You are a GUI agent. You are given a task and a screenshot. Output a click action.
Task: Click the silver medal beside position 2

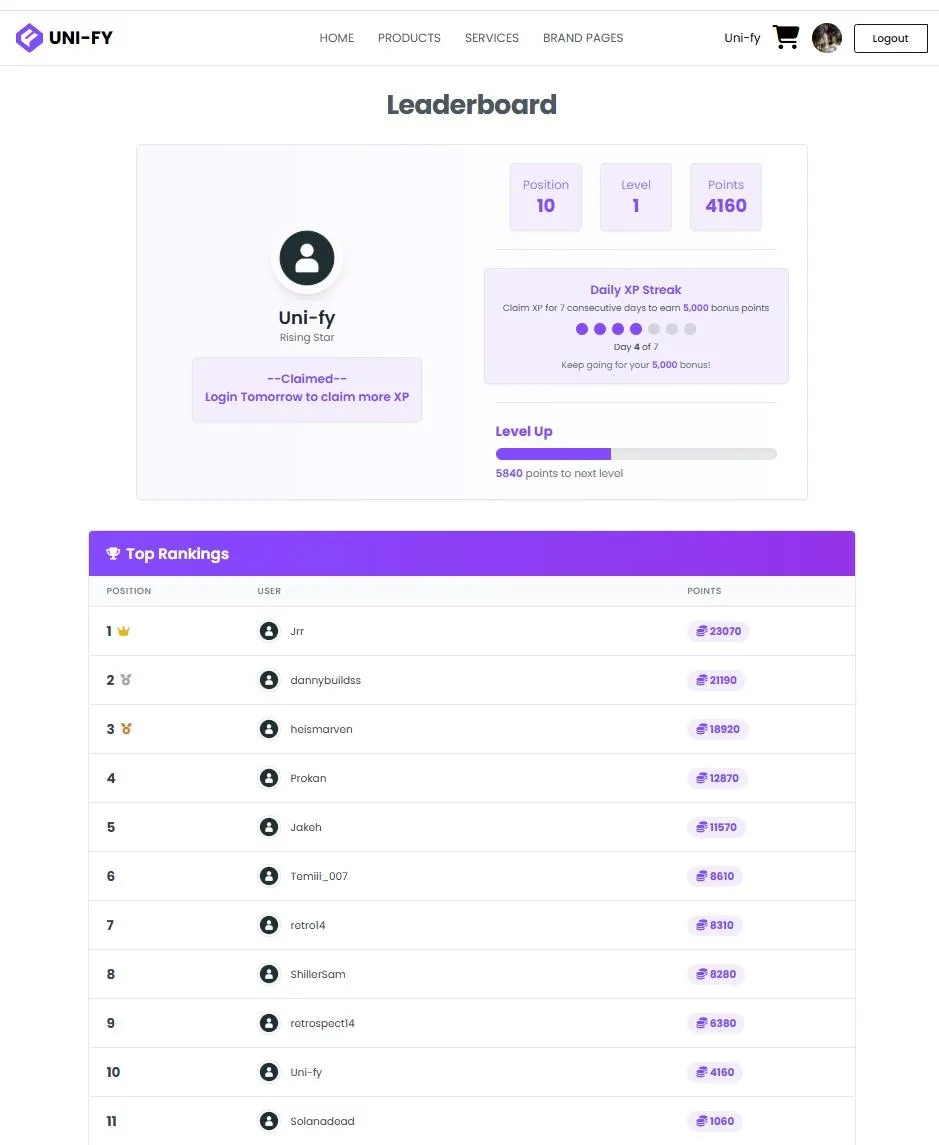[126, 680]
